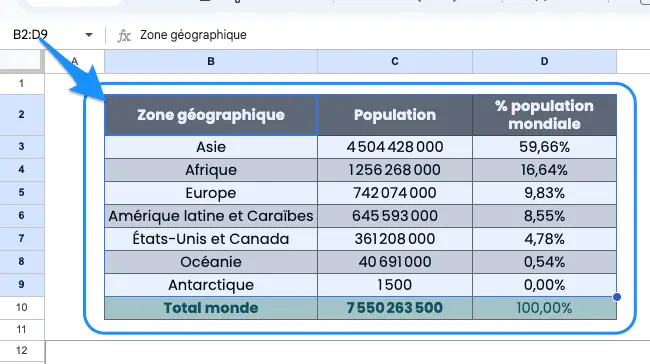Select the Zone géographique header cell
650x364 pixels.
point(211,115)
